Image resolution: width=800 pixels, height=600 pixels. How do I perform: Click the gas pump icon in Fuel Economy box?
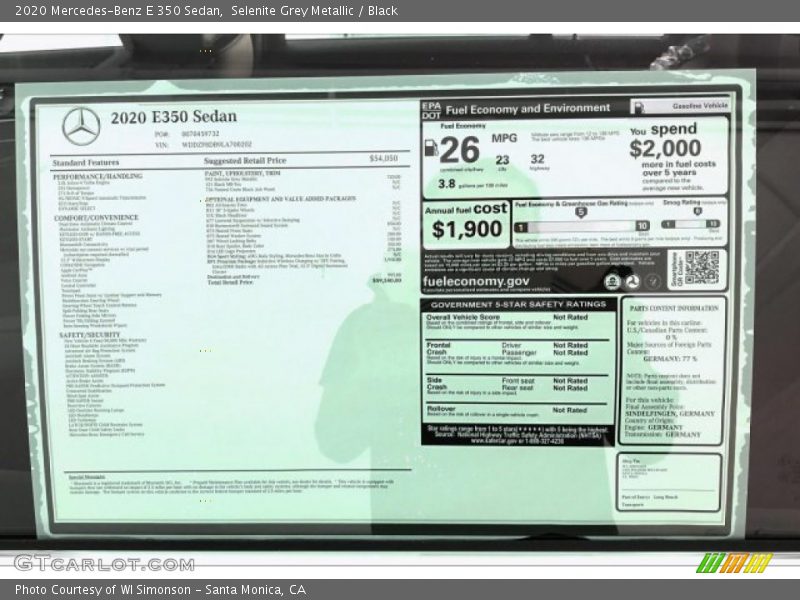(x=430, y=148)
